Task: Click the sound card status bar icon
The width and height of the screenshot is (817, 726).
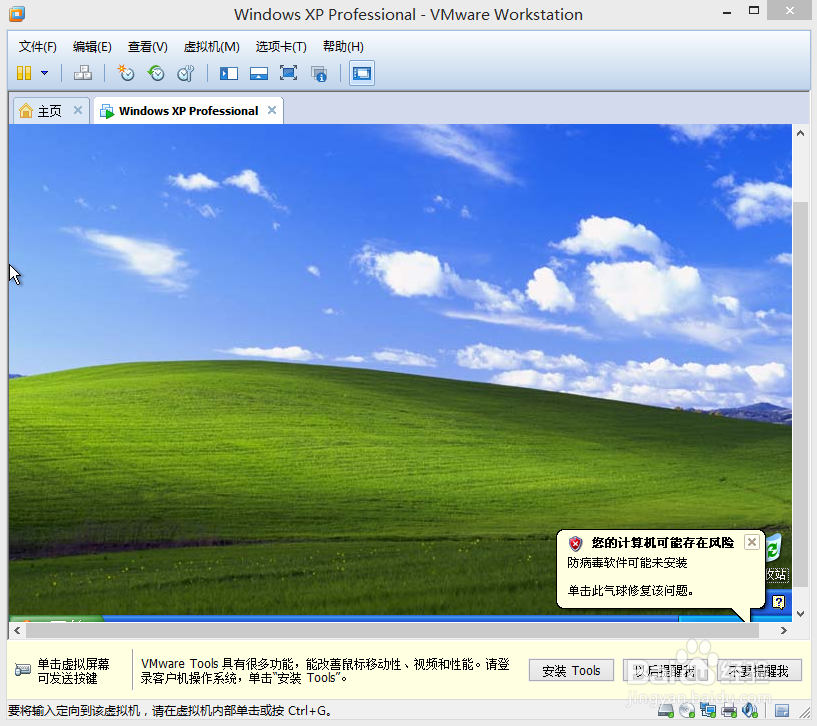Action: coord(750,710)
